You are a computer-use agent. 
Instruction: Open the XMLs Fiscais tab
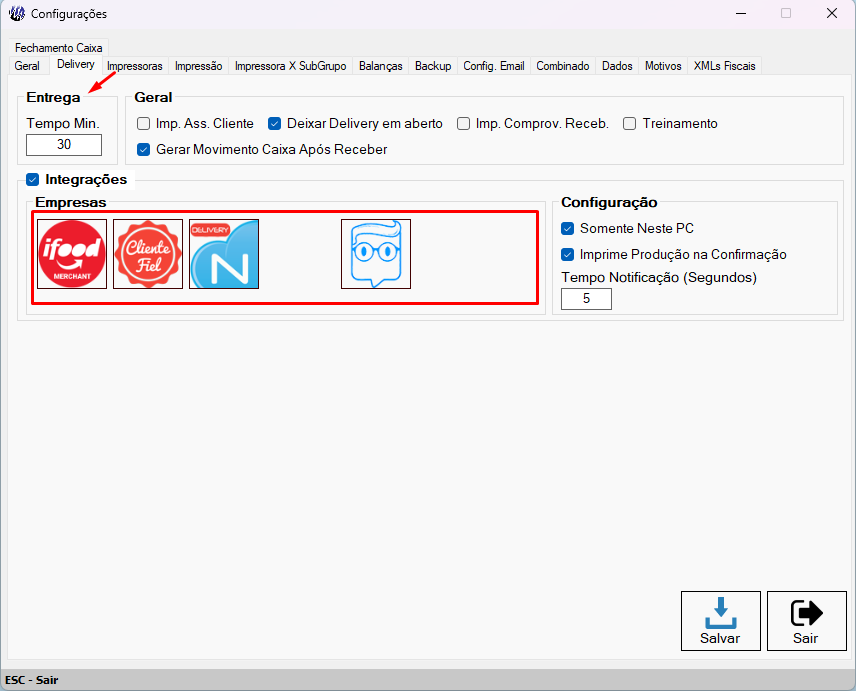[x=724, y=66]
